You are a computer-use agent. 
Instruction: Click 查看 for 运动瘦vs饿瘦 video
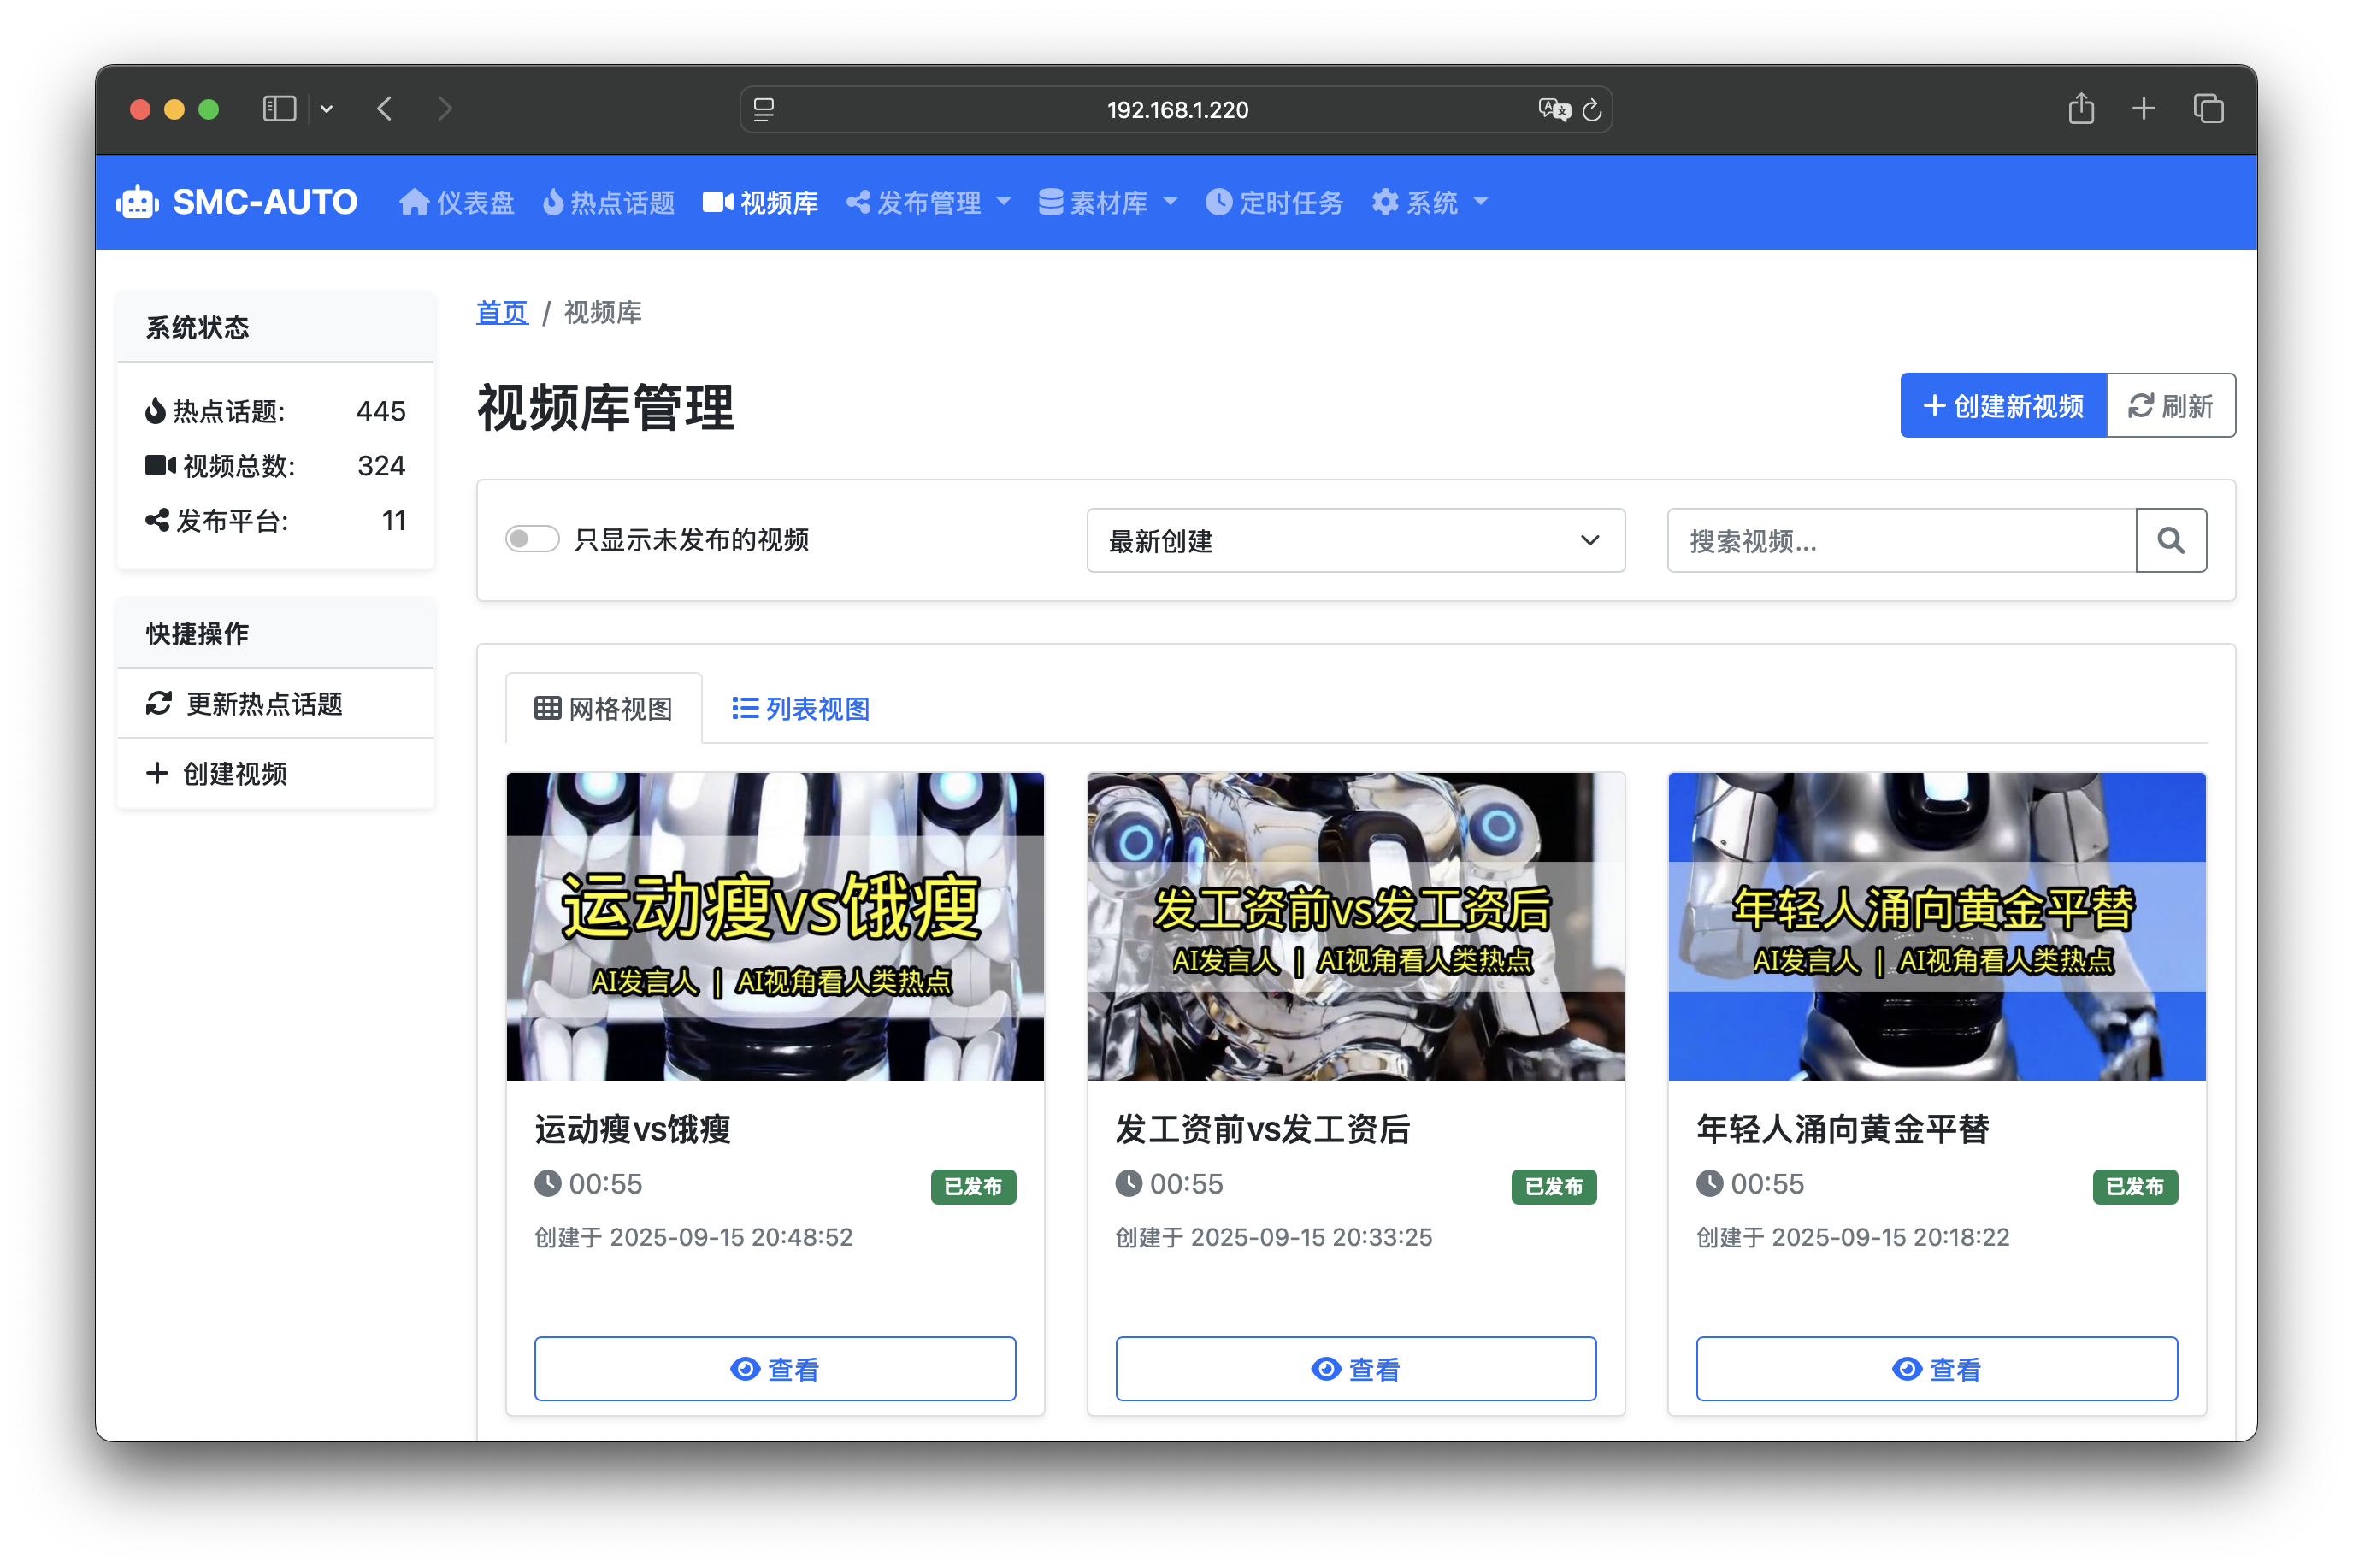[774, 1368]
